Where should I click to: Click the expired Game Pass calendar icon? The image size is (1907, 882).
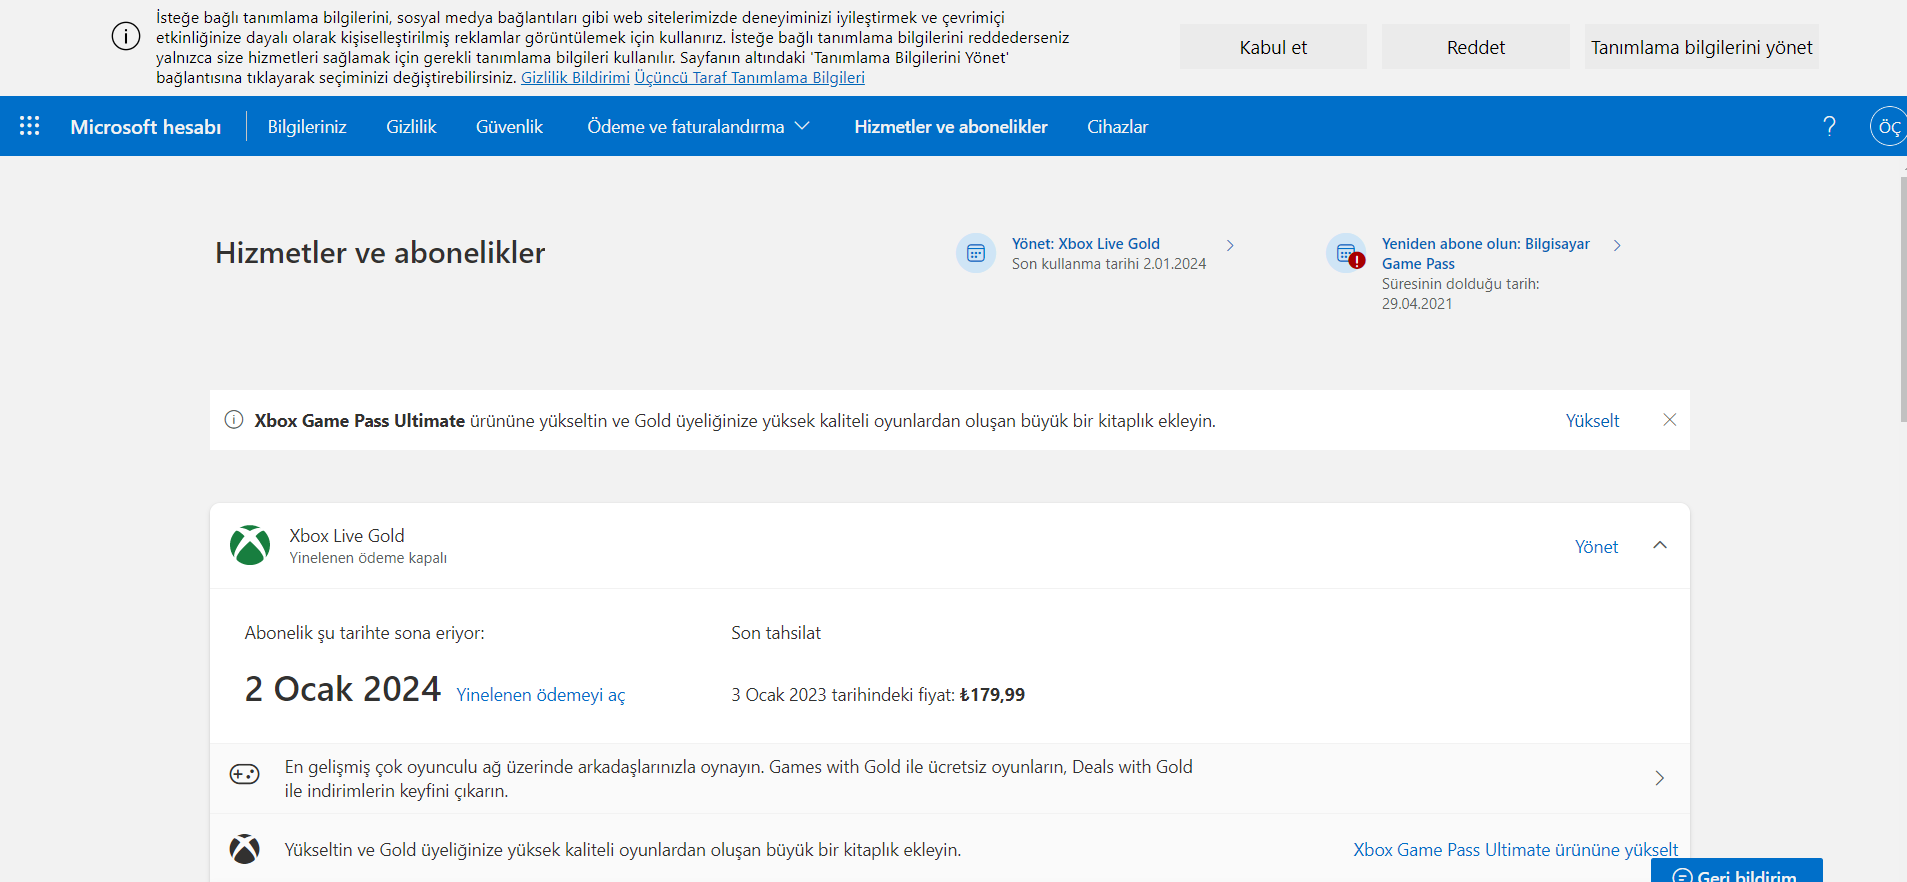pos(1346,253)
